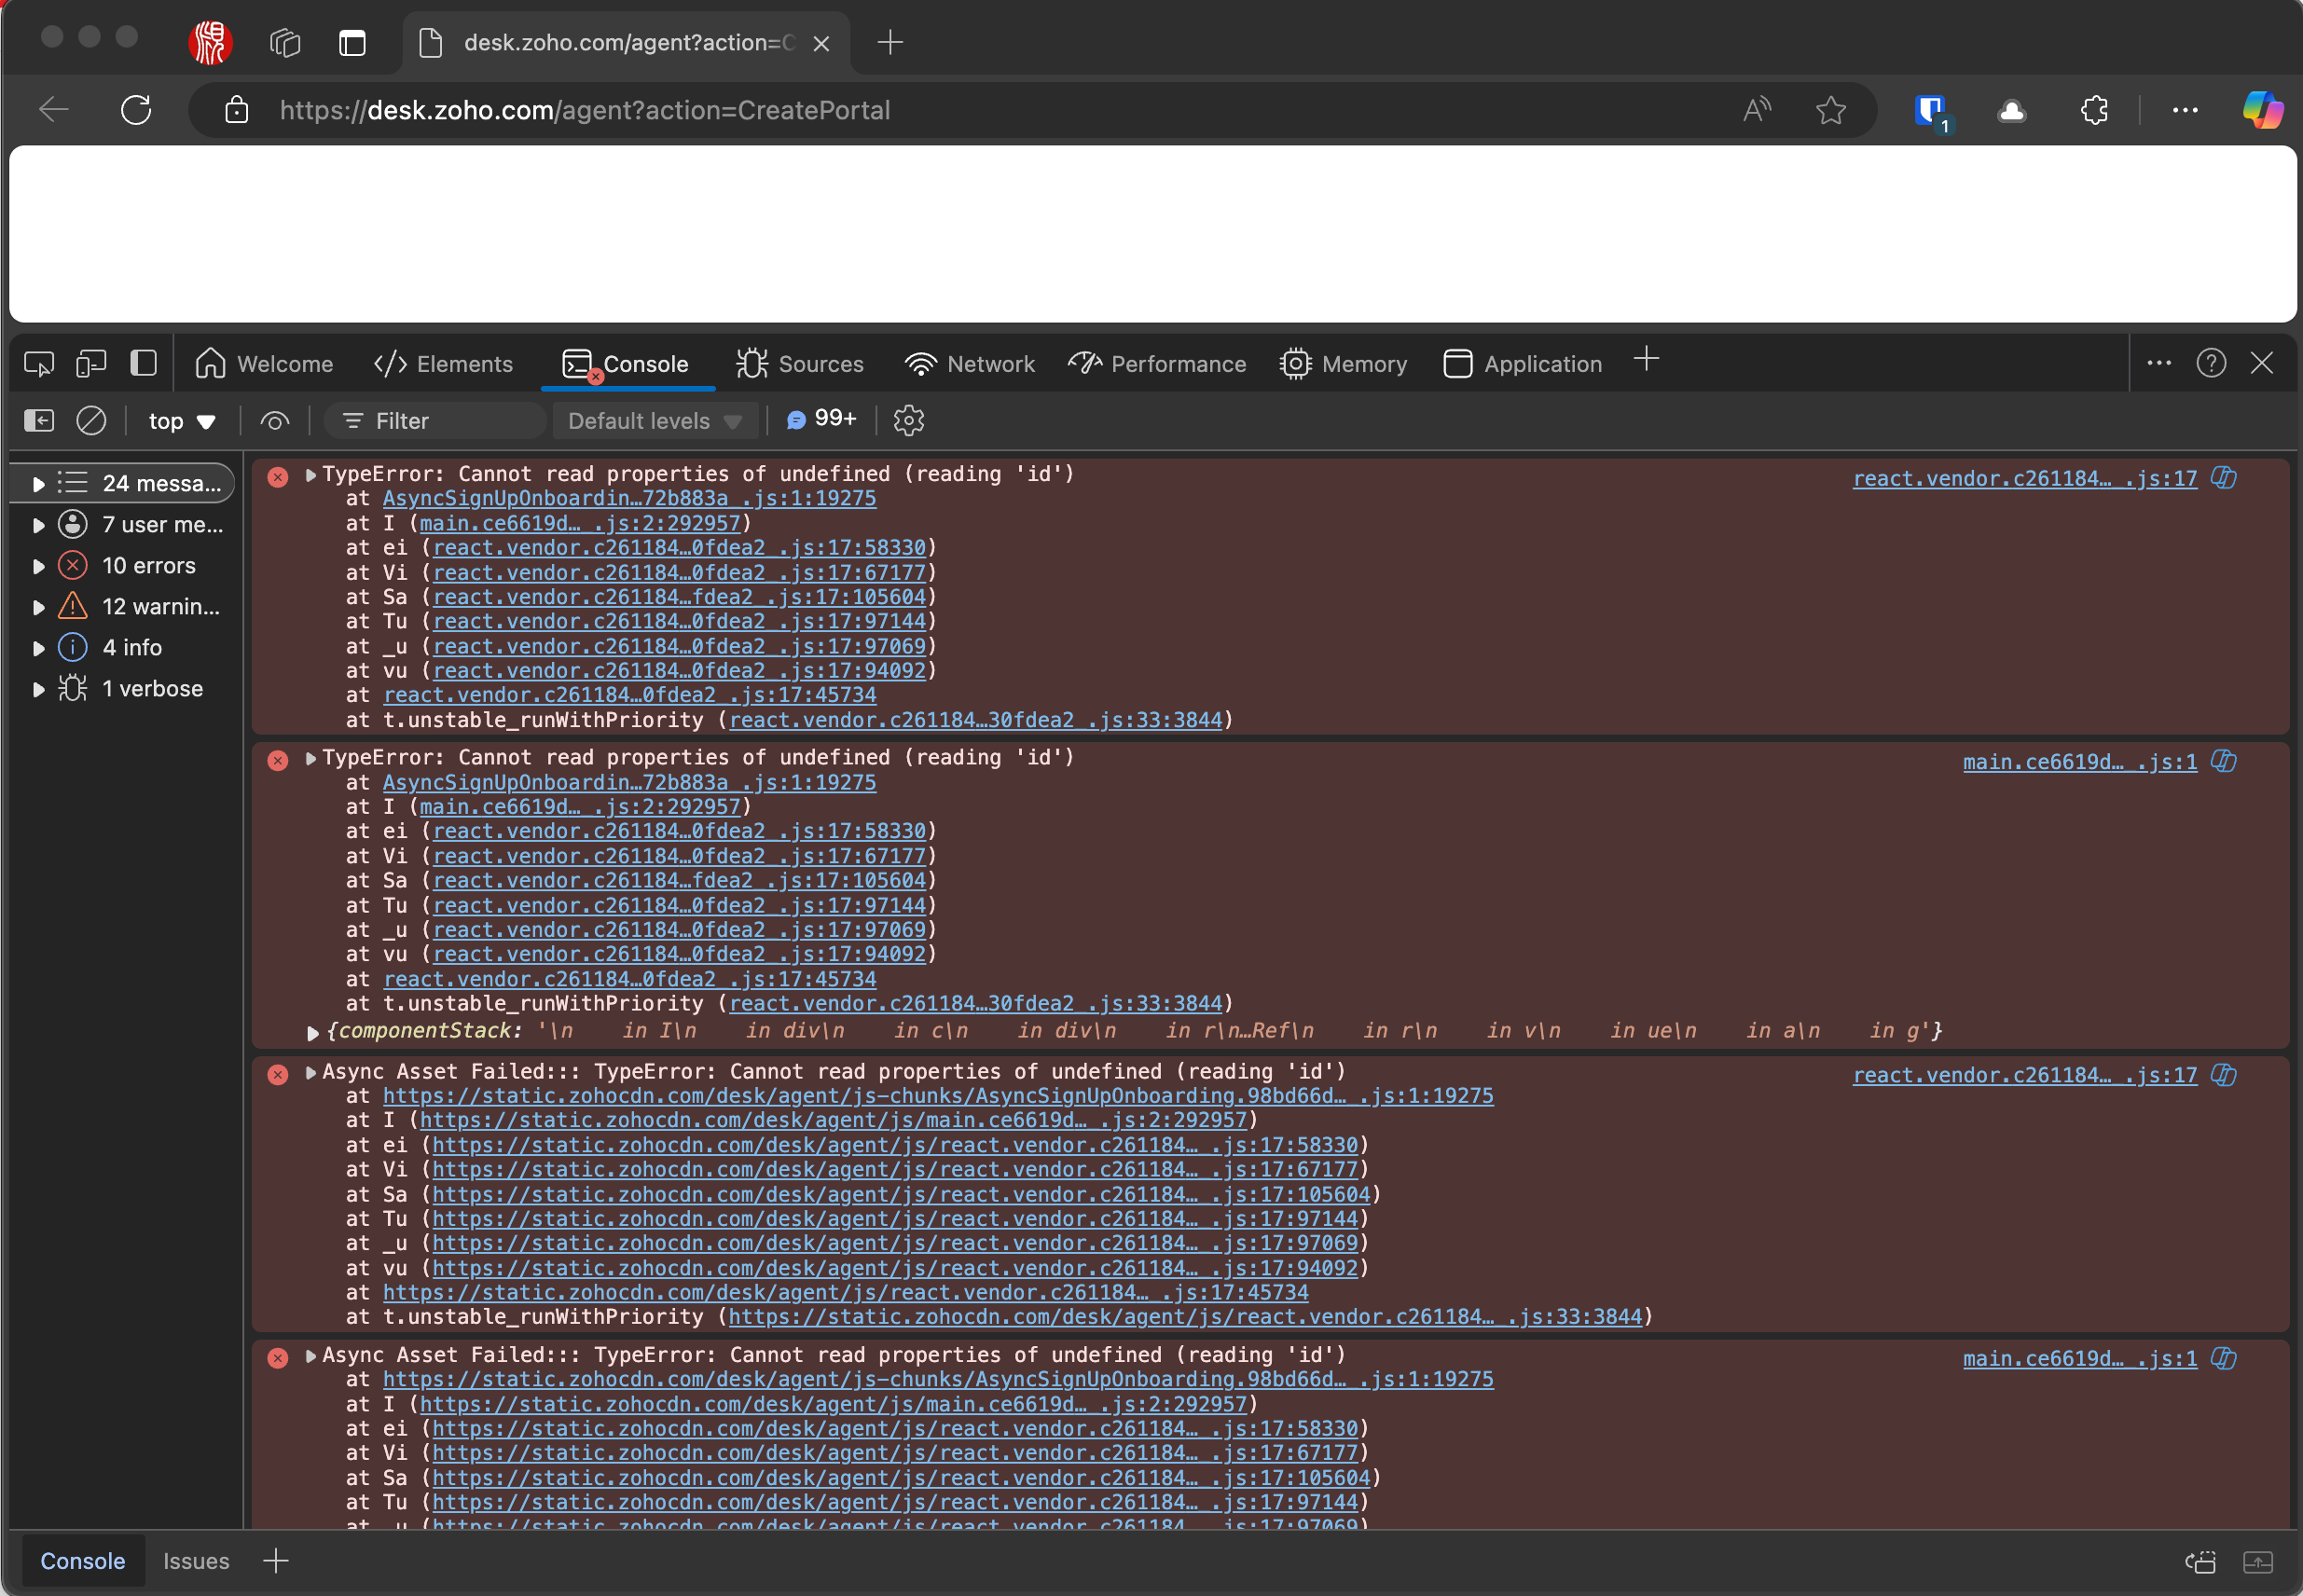
Task: Open the top context dropdown
Action: click(x=181, y=421)
